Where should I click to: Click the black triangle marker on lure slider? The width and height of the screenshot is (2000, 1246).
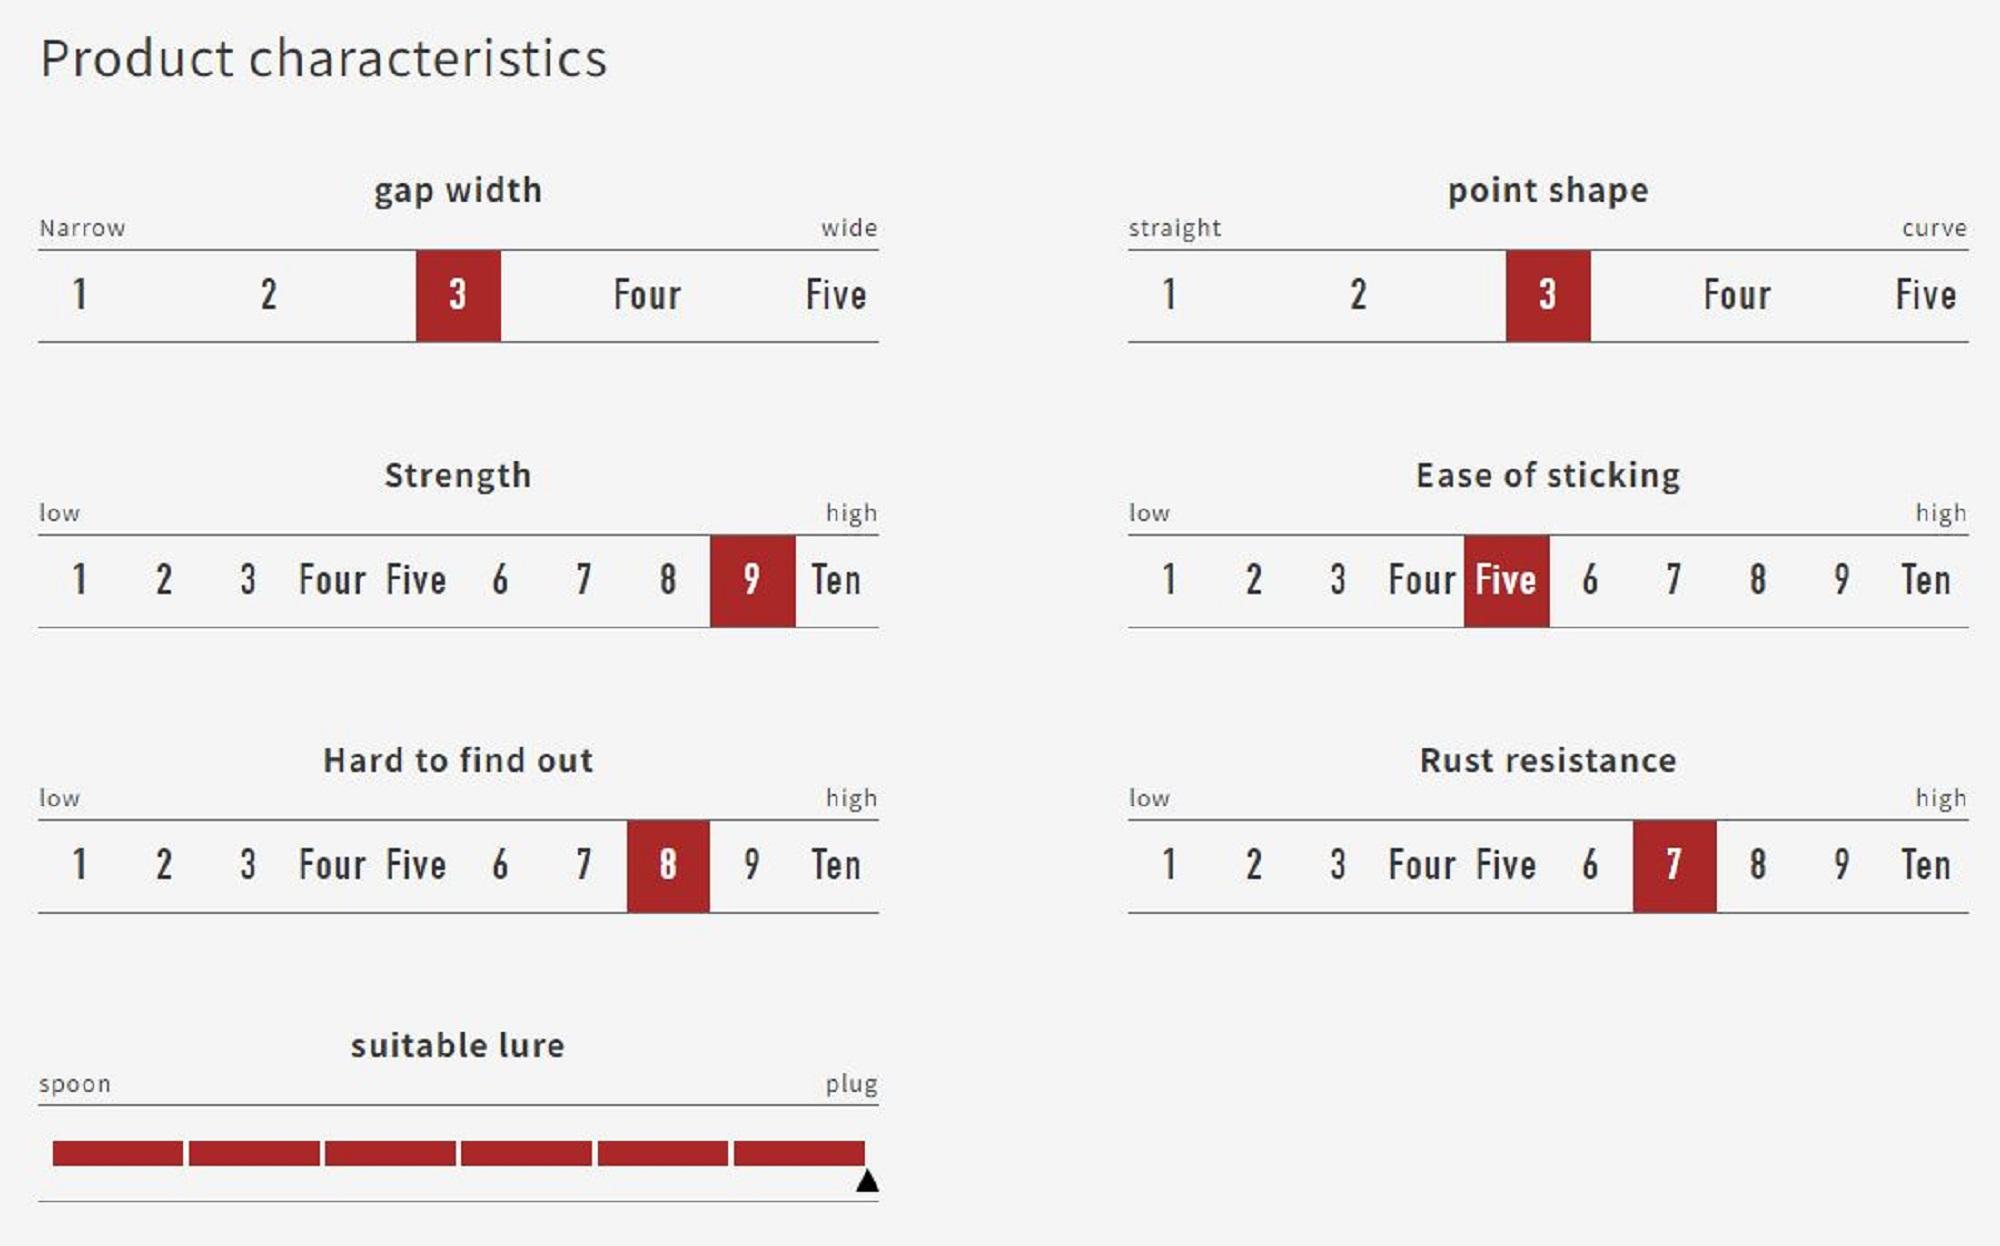(867, 1182)
